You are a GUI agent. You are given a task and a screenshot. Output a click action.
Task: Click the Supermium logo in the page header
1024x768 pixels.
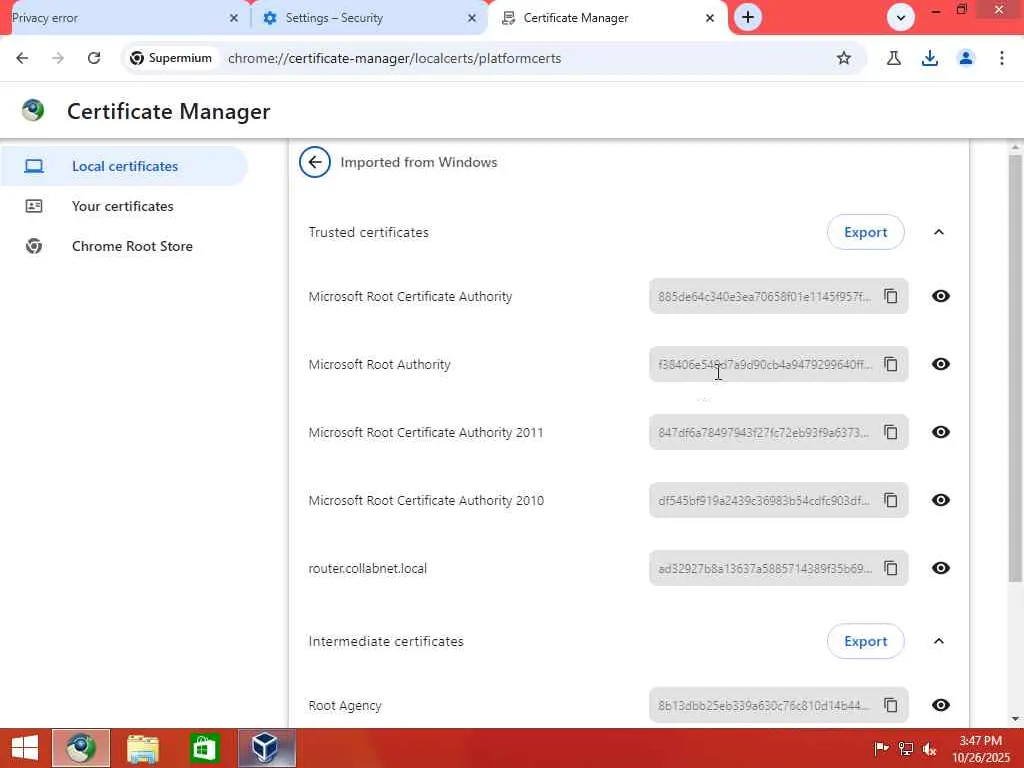pyautogui.click(x=33, y=110)
